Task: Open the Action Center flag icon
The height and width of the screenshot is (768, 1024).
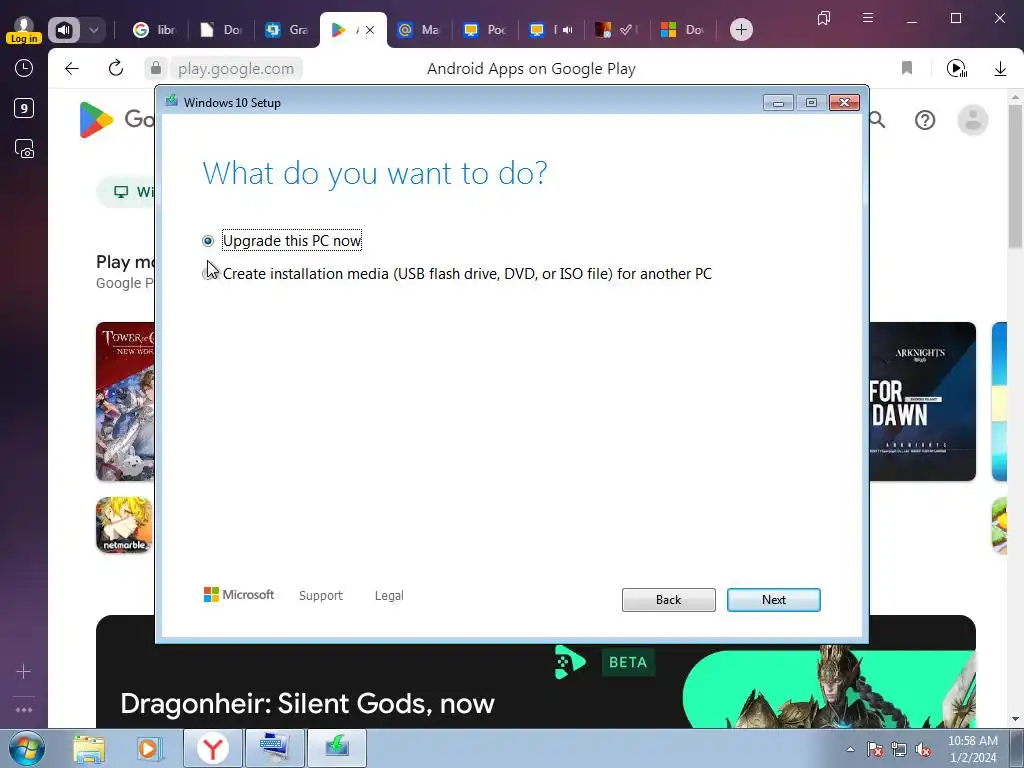Action: point(874,749)
